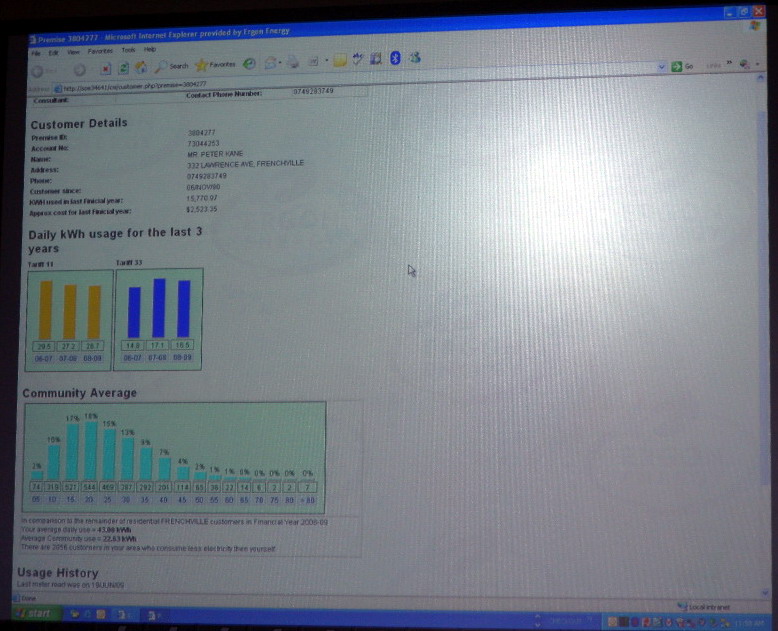
Task: Click the Back navigation arrow
Action: pyautogui.click(x=39, y=71)
